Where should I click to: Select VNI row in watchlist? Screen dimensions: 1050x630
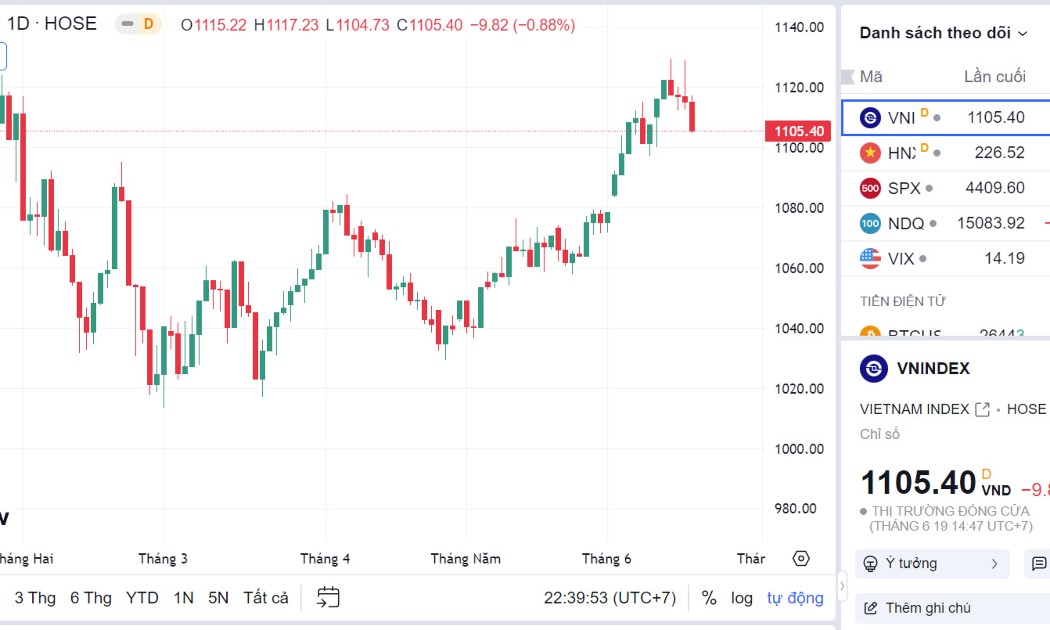(946, 117)
